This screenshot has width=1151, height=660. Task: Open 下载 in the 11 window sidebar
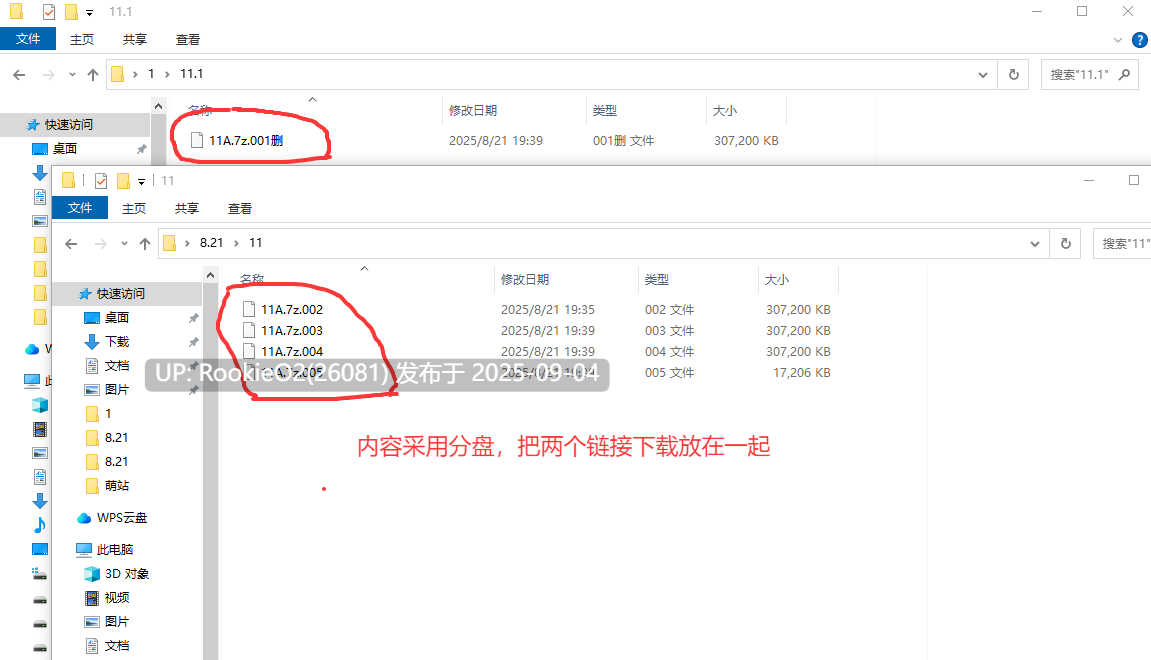pyautogui.click(x=117, y=341)
